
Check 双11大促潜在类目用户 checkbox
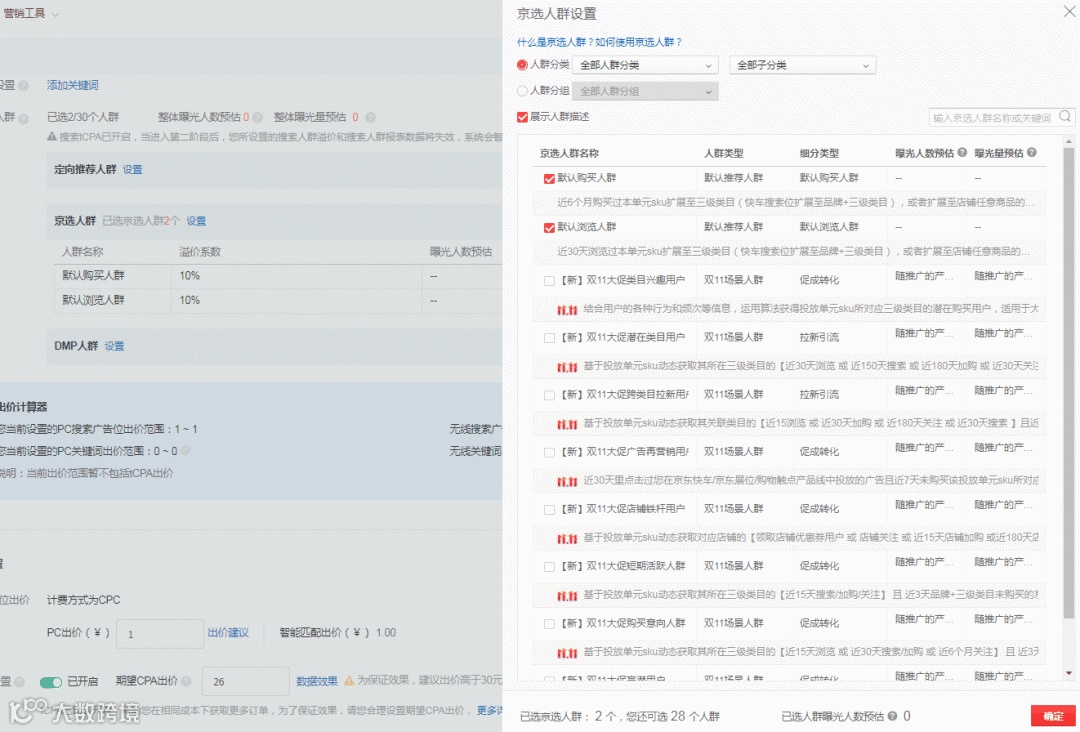(x=549, y=337)
